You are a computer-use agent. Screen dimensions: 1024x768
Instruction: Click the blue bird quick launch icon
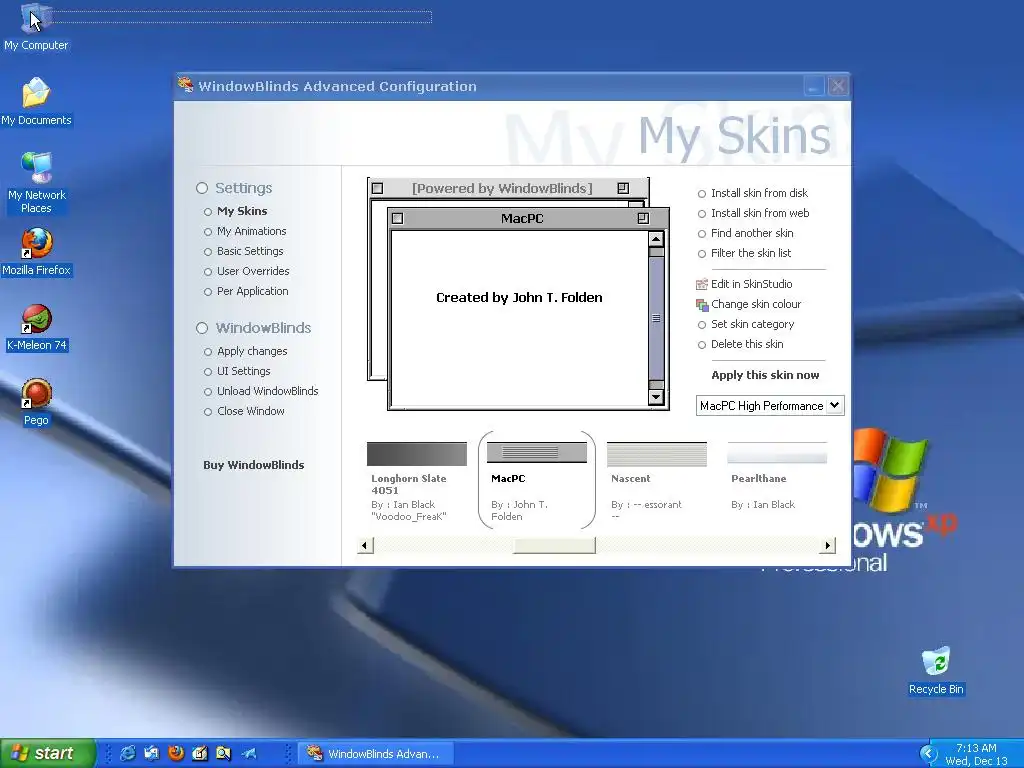(249, 753)
